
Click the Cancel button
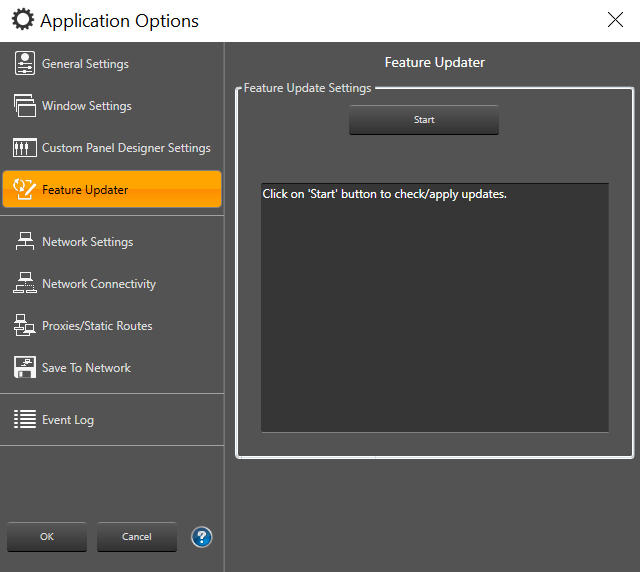[x=137, y=537]
